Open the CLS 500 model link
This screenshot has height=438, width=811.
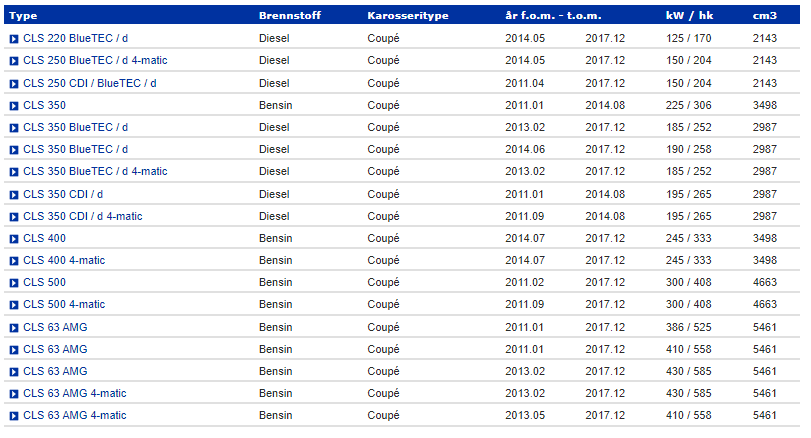pos(44,282)
